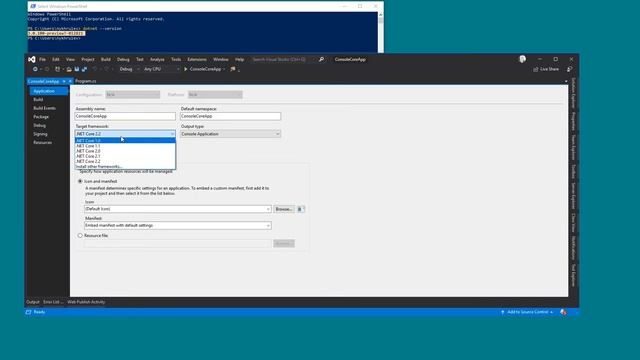Open the Solution Explorer side tab
Image resolution: width=640 pixels, height=360 pixels.
(x=573, y=93)
